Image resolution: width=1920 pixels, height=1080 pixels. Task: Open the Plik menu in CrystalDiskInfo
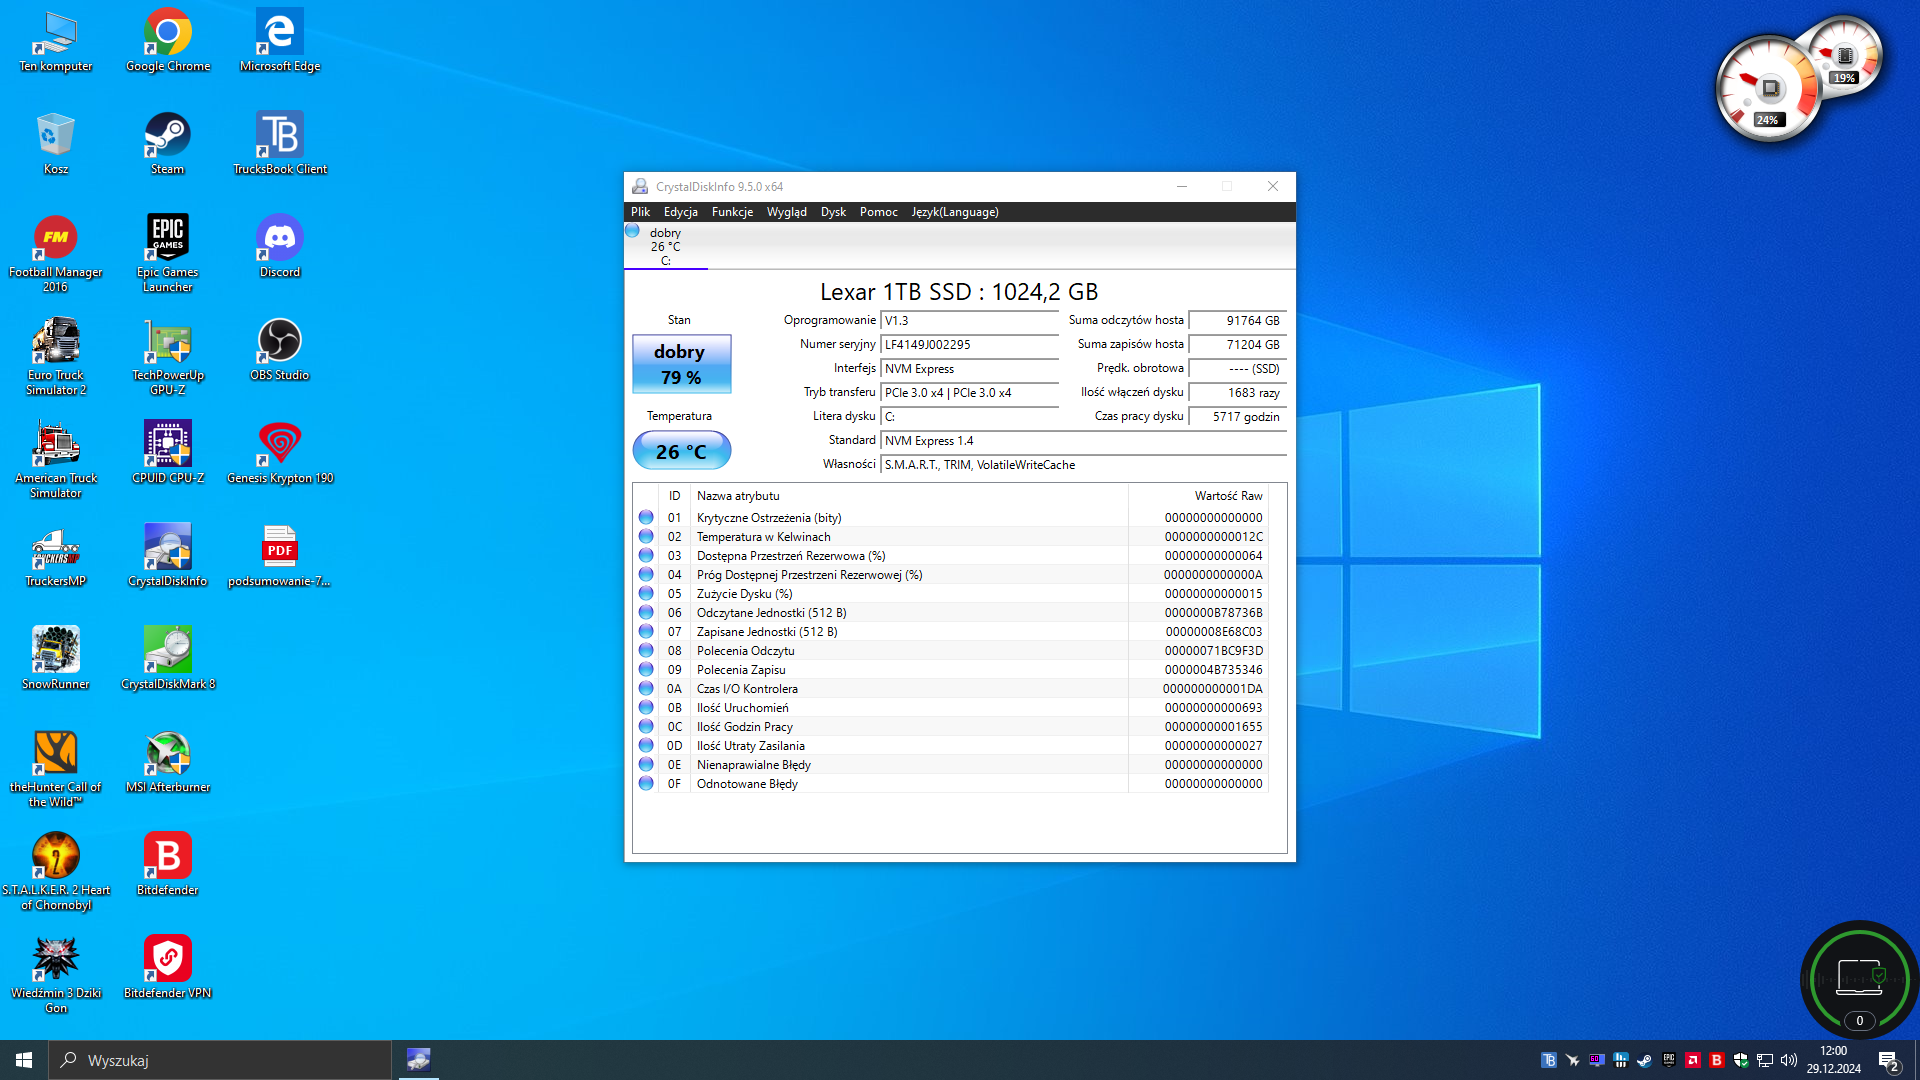pos(640,212)
